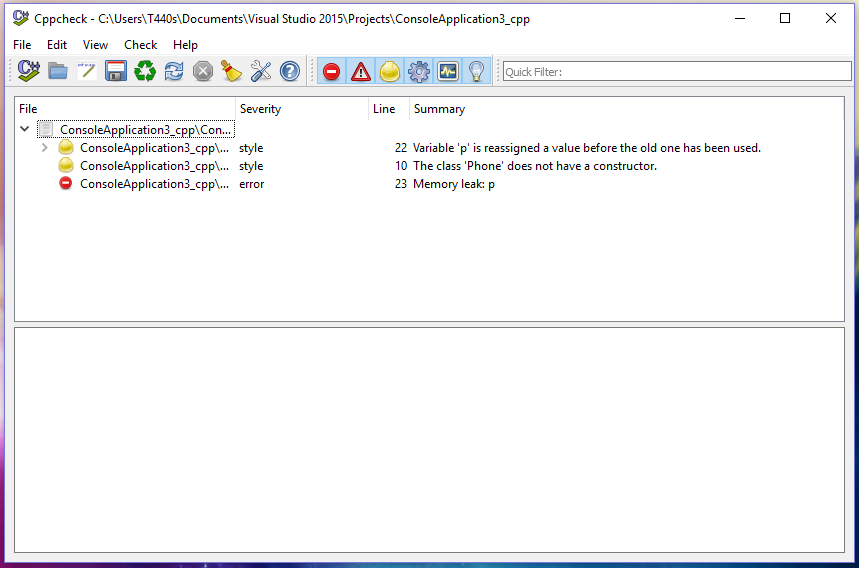Sort results by Line column header
The height and width of the screenshot is (568, 859).
[389, 109]
